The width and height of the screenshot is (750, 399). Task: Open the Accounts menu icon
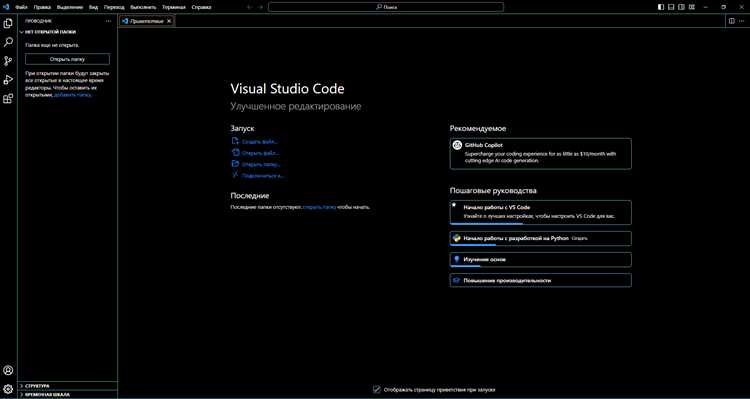[x=8, y=370]
